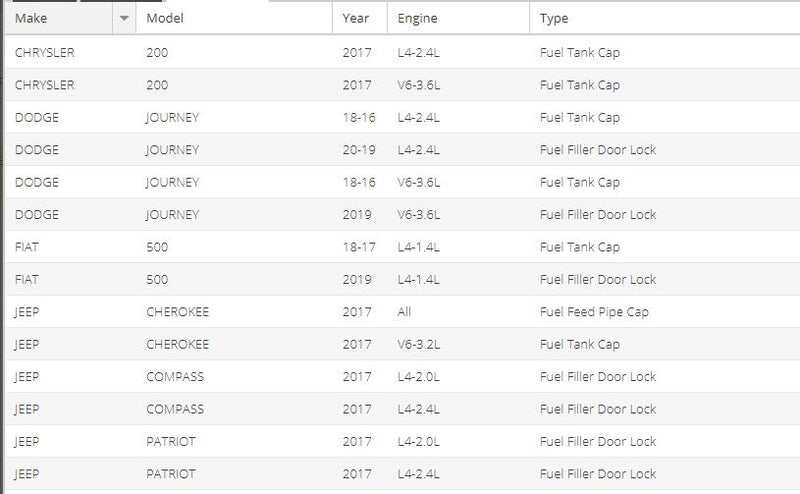Select Jeep Cherokee V6-3.2L row
800x494 pixels.
click(403, 344)
